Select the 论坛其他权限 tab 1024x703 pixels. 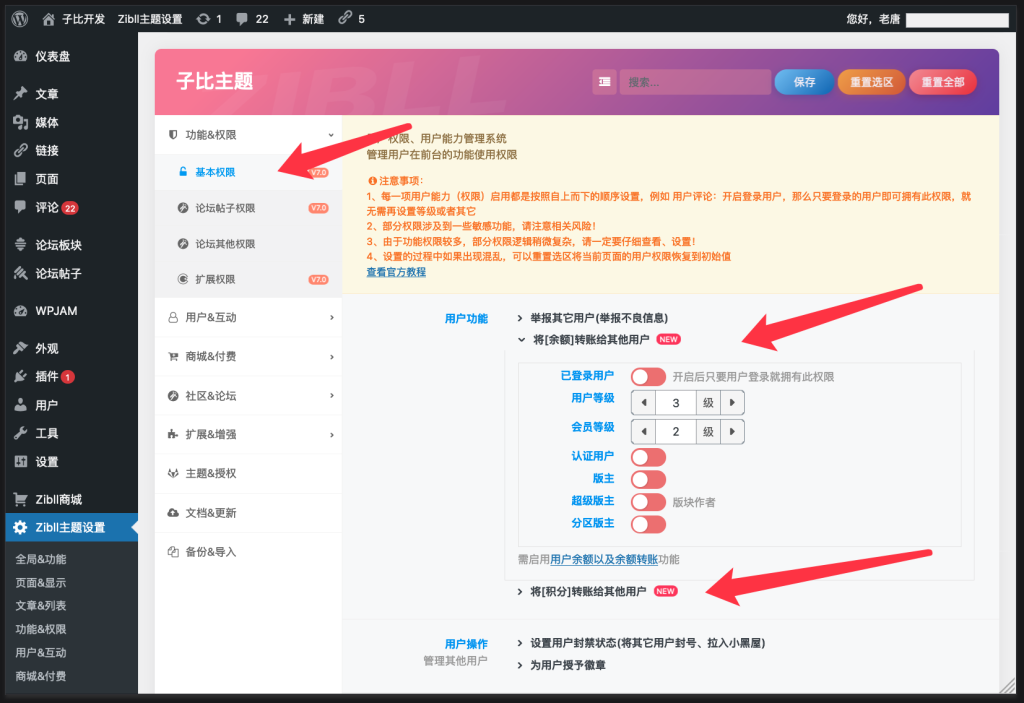[x=248, y=244]
